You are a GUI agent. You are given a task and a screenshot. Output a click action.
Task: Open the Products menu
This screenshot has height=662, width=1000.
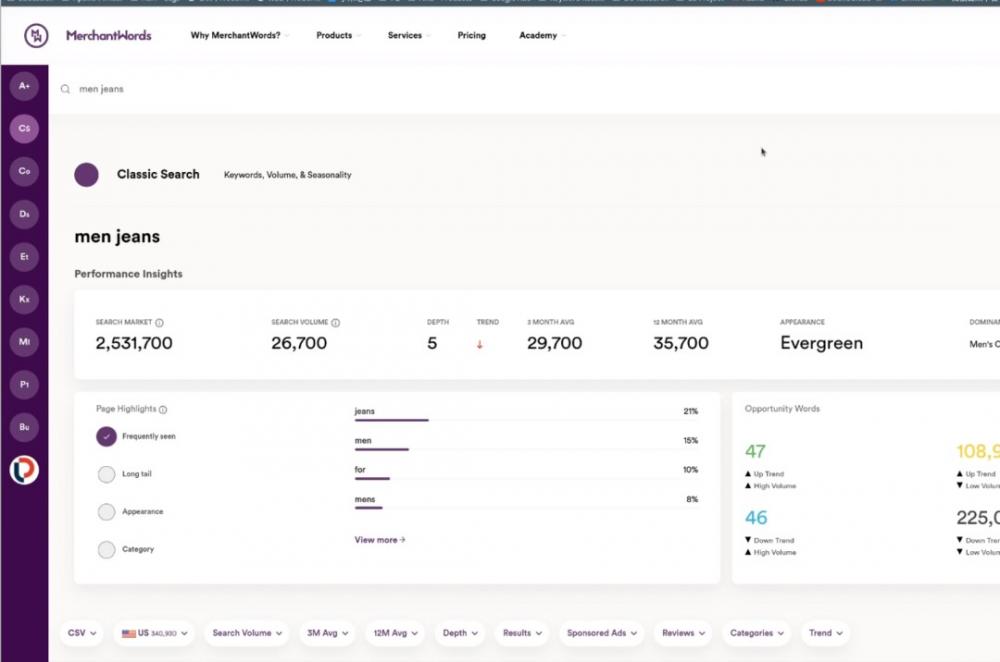coord(338,36)
